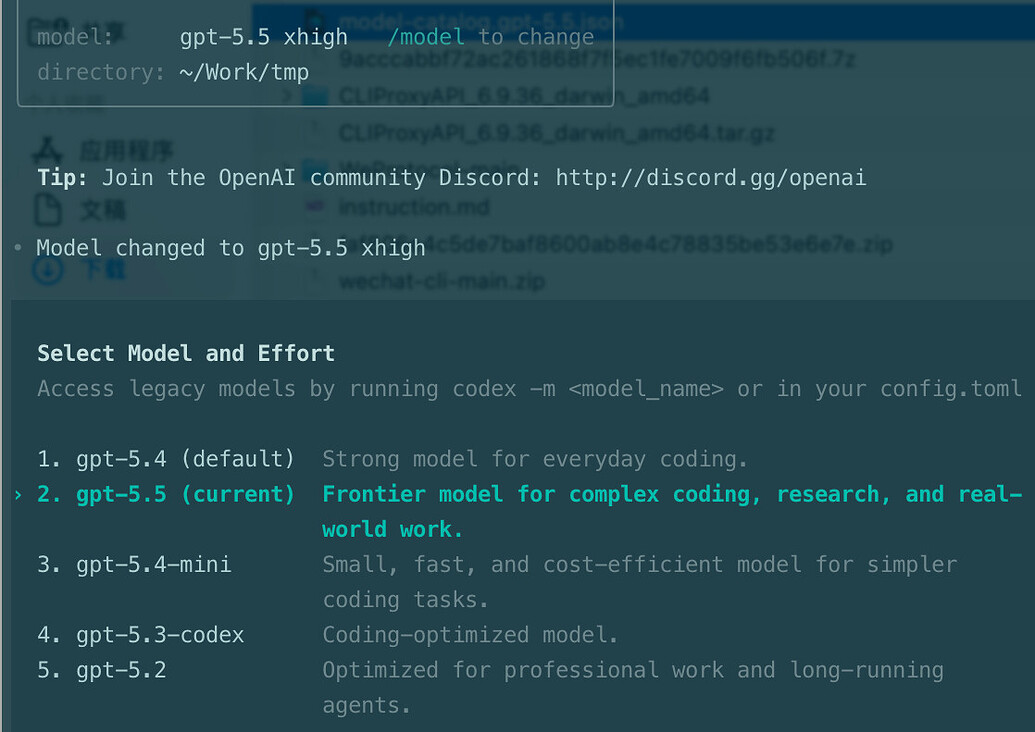Select CLIProxyAPI_6.9.36_darwin_amd64 folder icon in Finder

click(316, 96)
